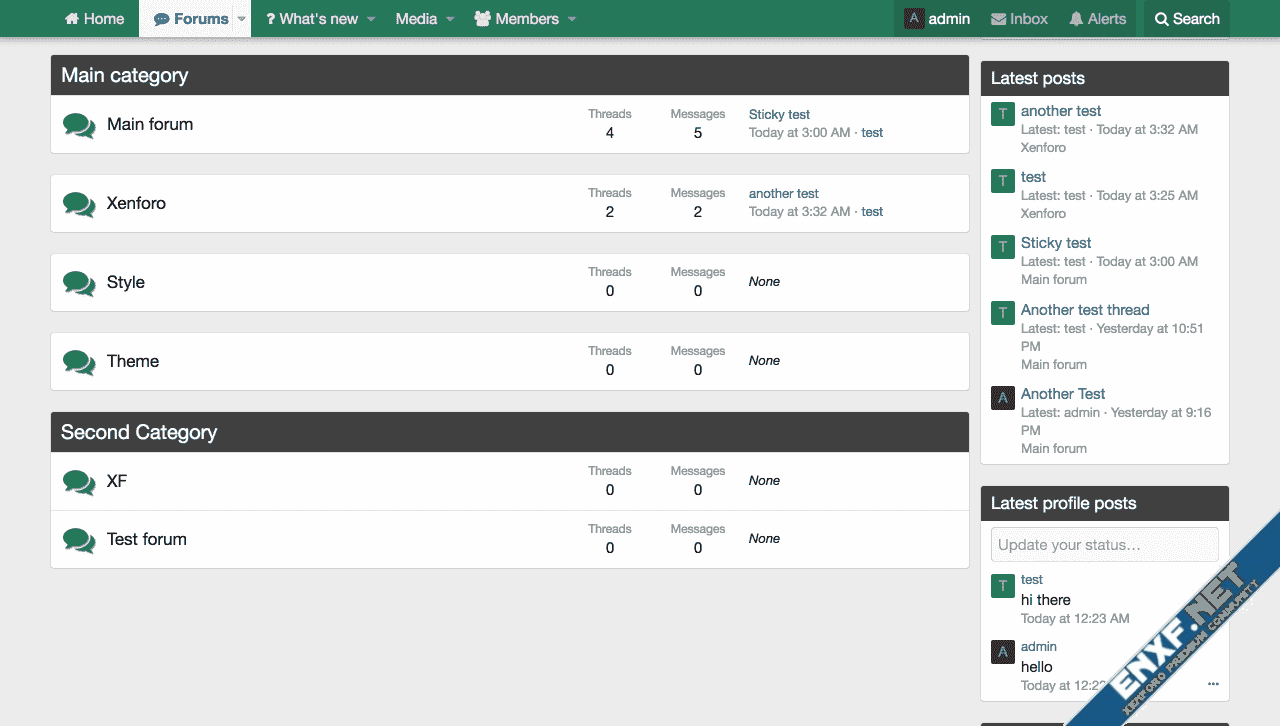The width and height of the screenshot is (1280, 726).
Task: Open the Search button
Action: pyautogui.click(x=1187, y=19)
